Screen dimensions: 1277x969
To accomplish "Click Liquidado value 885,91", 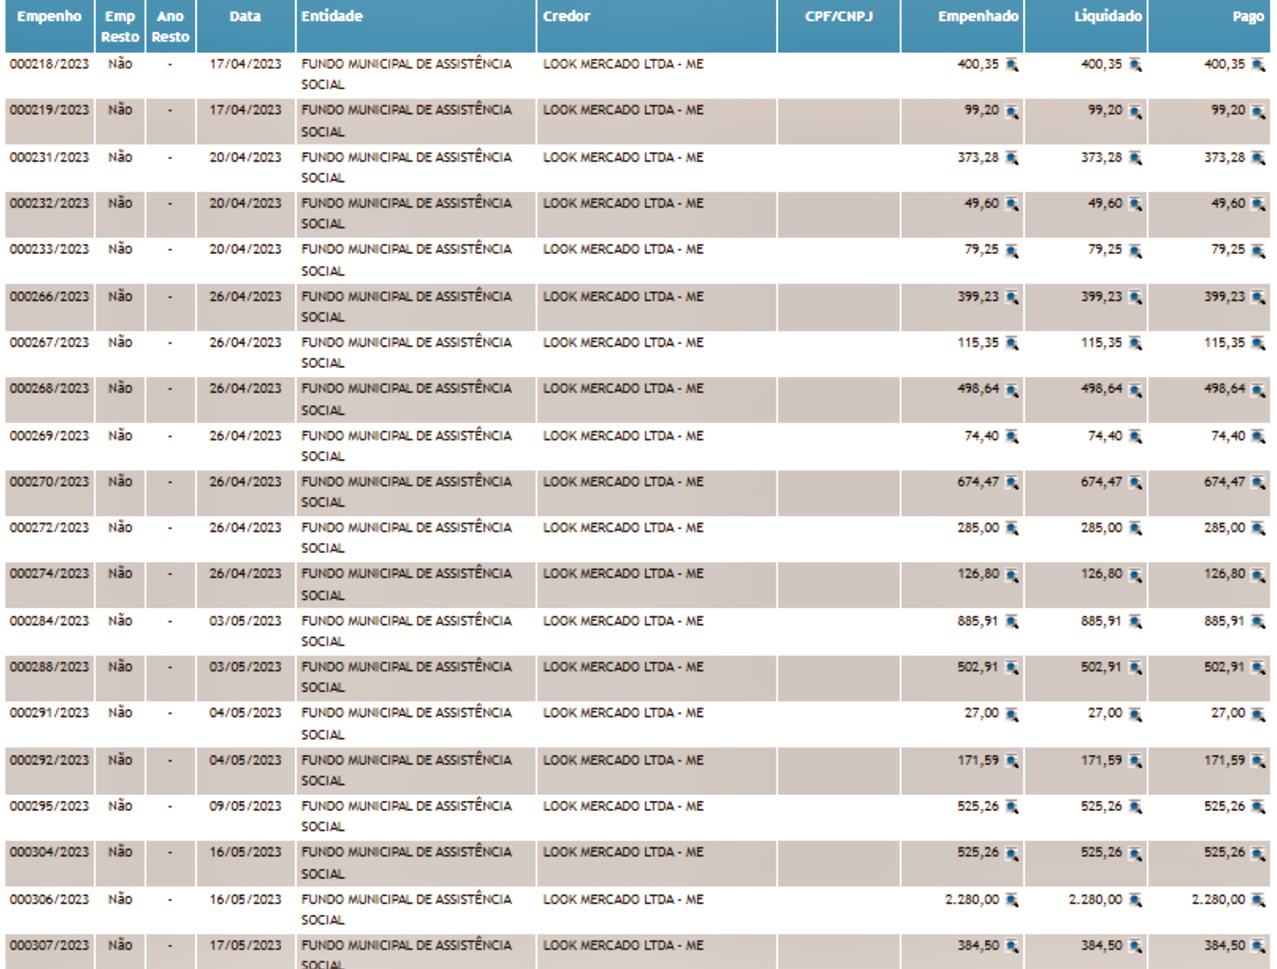I will [1101, 621].
